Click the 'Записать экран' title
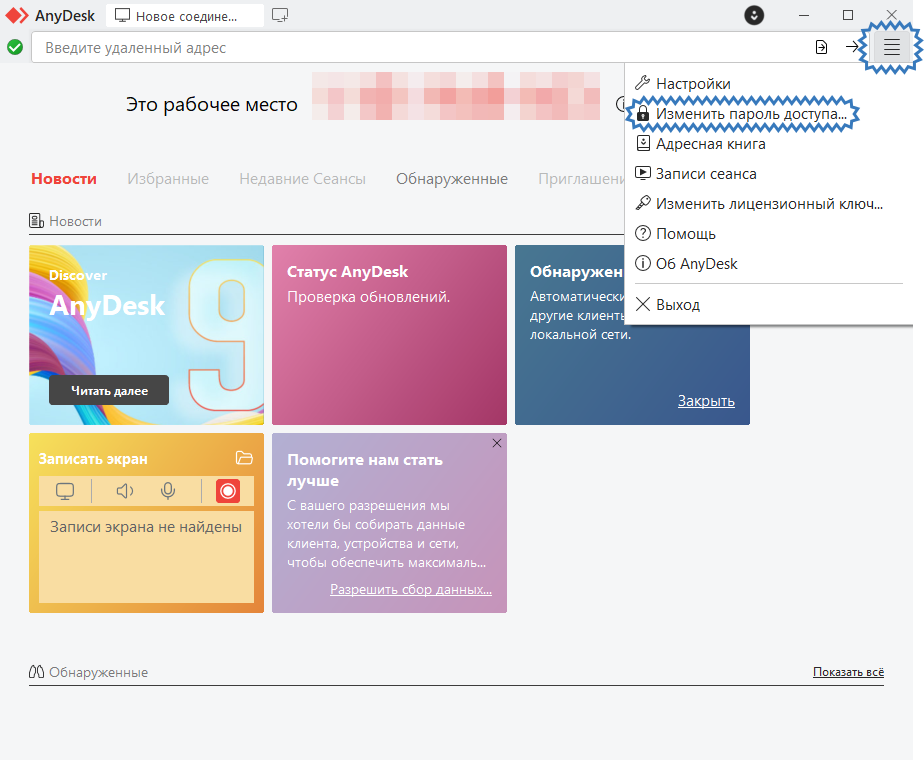 pos(93,459)
